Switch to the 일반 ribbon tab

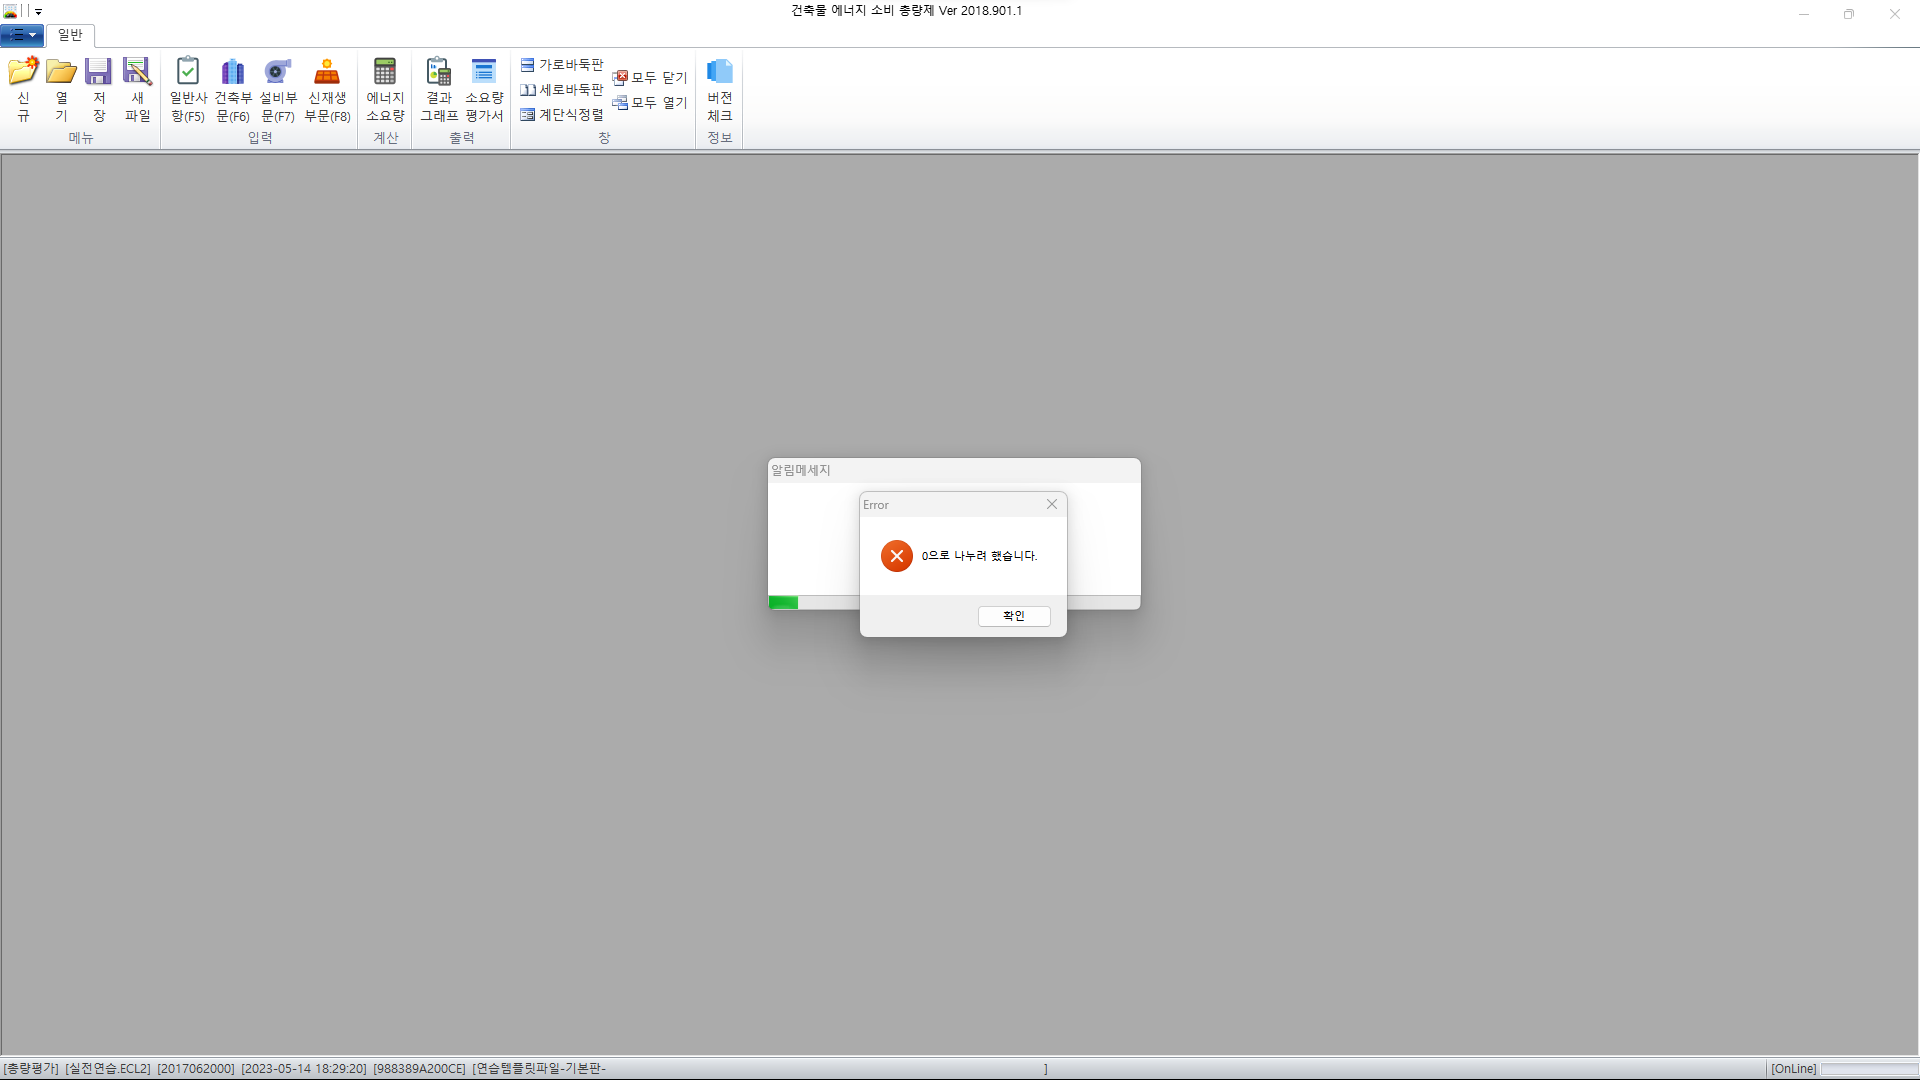pyautogui.click(x=70, y=36)
